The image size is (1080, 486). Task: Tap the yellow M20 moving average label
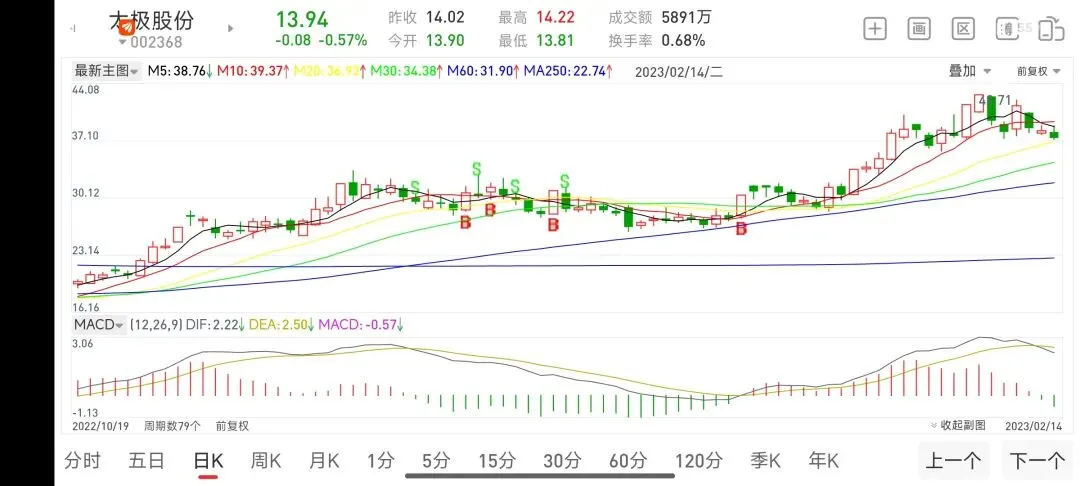click(330, 70)
